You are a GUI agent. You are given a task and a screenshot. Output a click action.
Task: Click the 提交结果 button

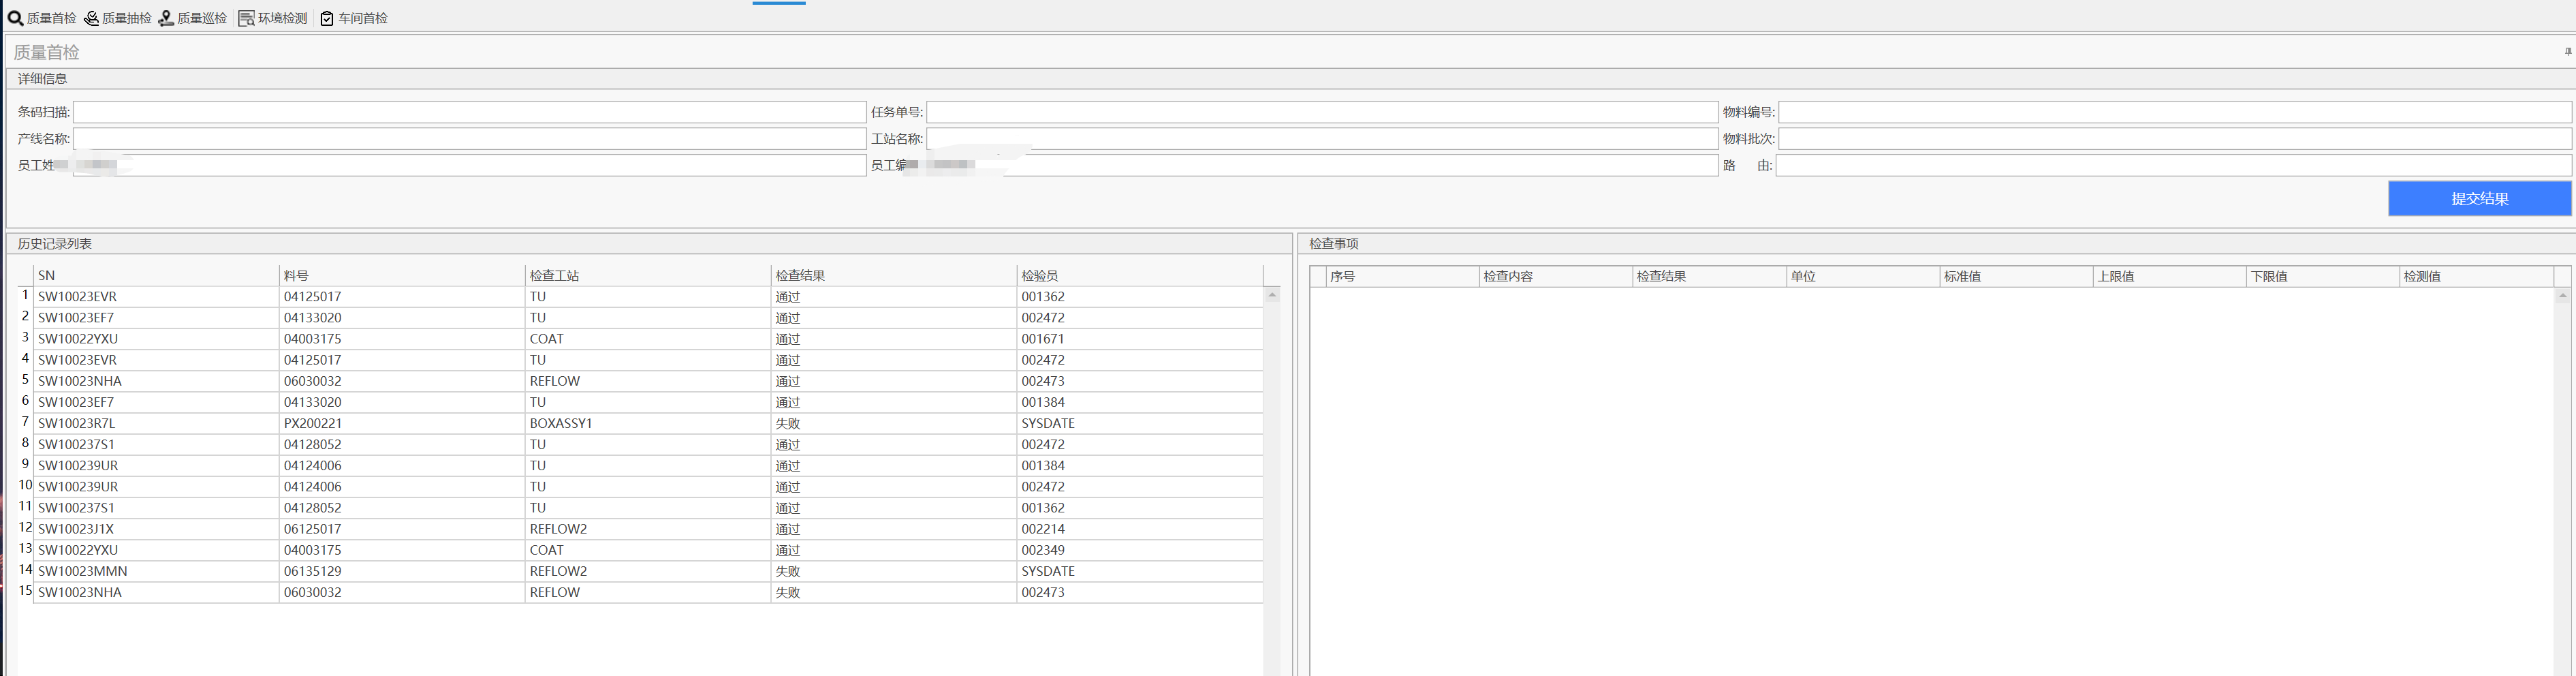tap(2479, 198)
